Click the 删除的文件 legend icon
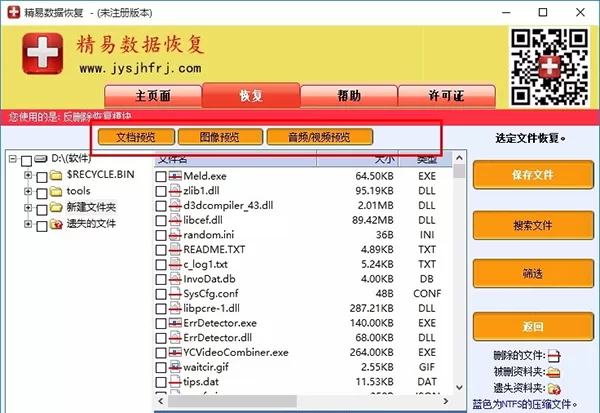The height and width of the screenshot is (413, 600). [554, 356]
